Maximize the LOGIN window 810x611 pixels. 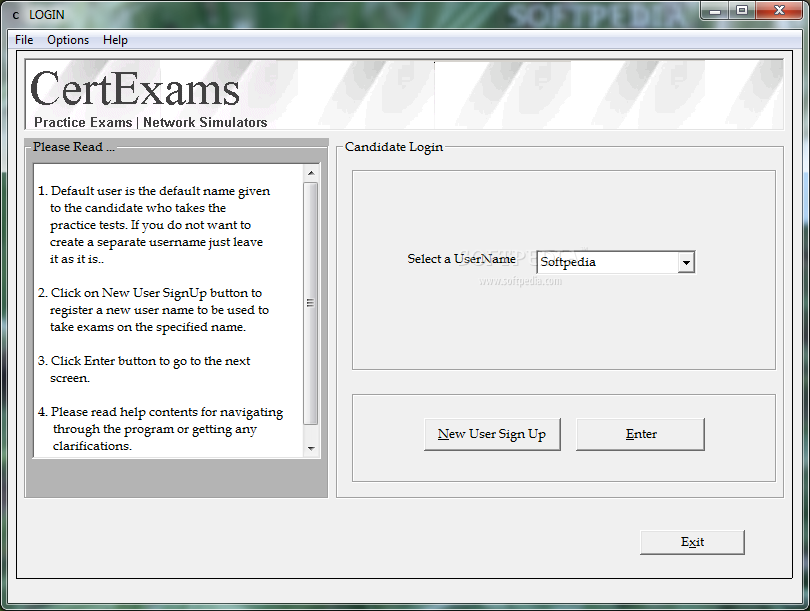pos(742,11)
